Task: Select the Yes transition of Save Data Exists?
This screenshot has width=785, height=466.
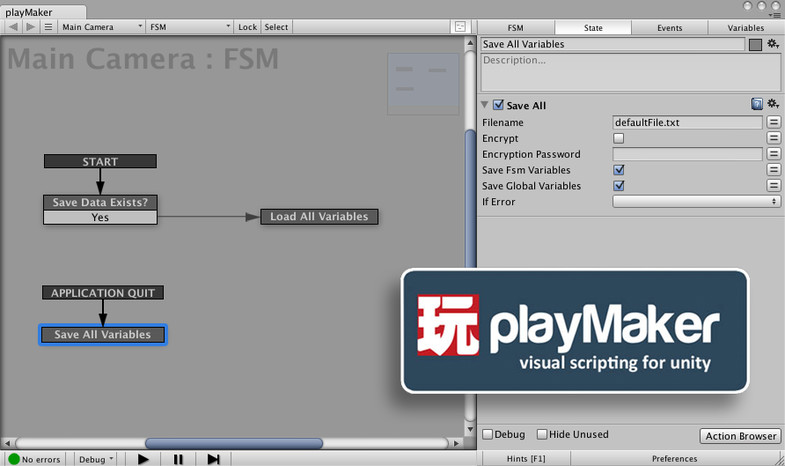Action: point(100,217)
